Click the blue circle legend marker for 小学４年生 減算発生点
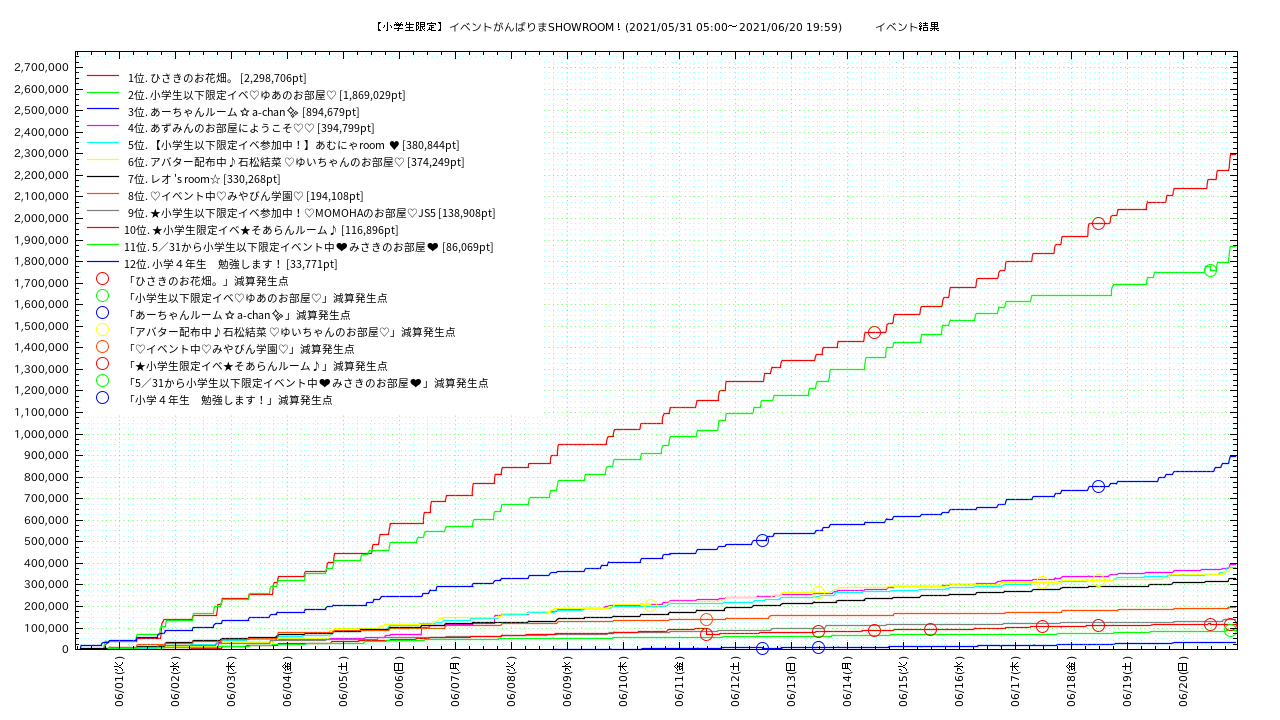This screenshot has height=720, width=1280. click(x=102, y=398)
